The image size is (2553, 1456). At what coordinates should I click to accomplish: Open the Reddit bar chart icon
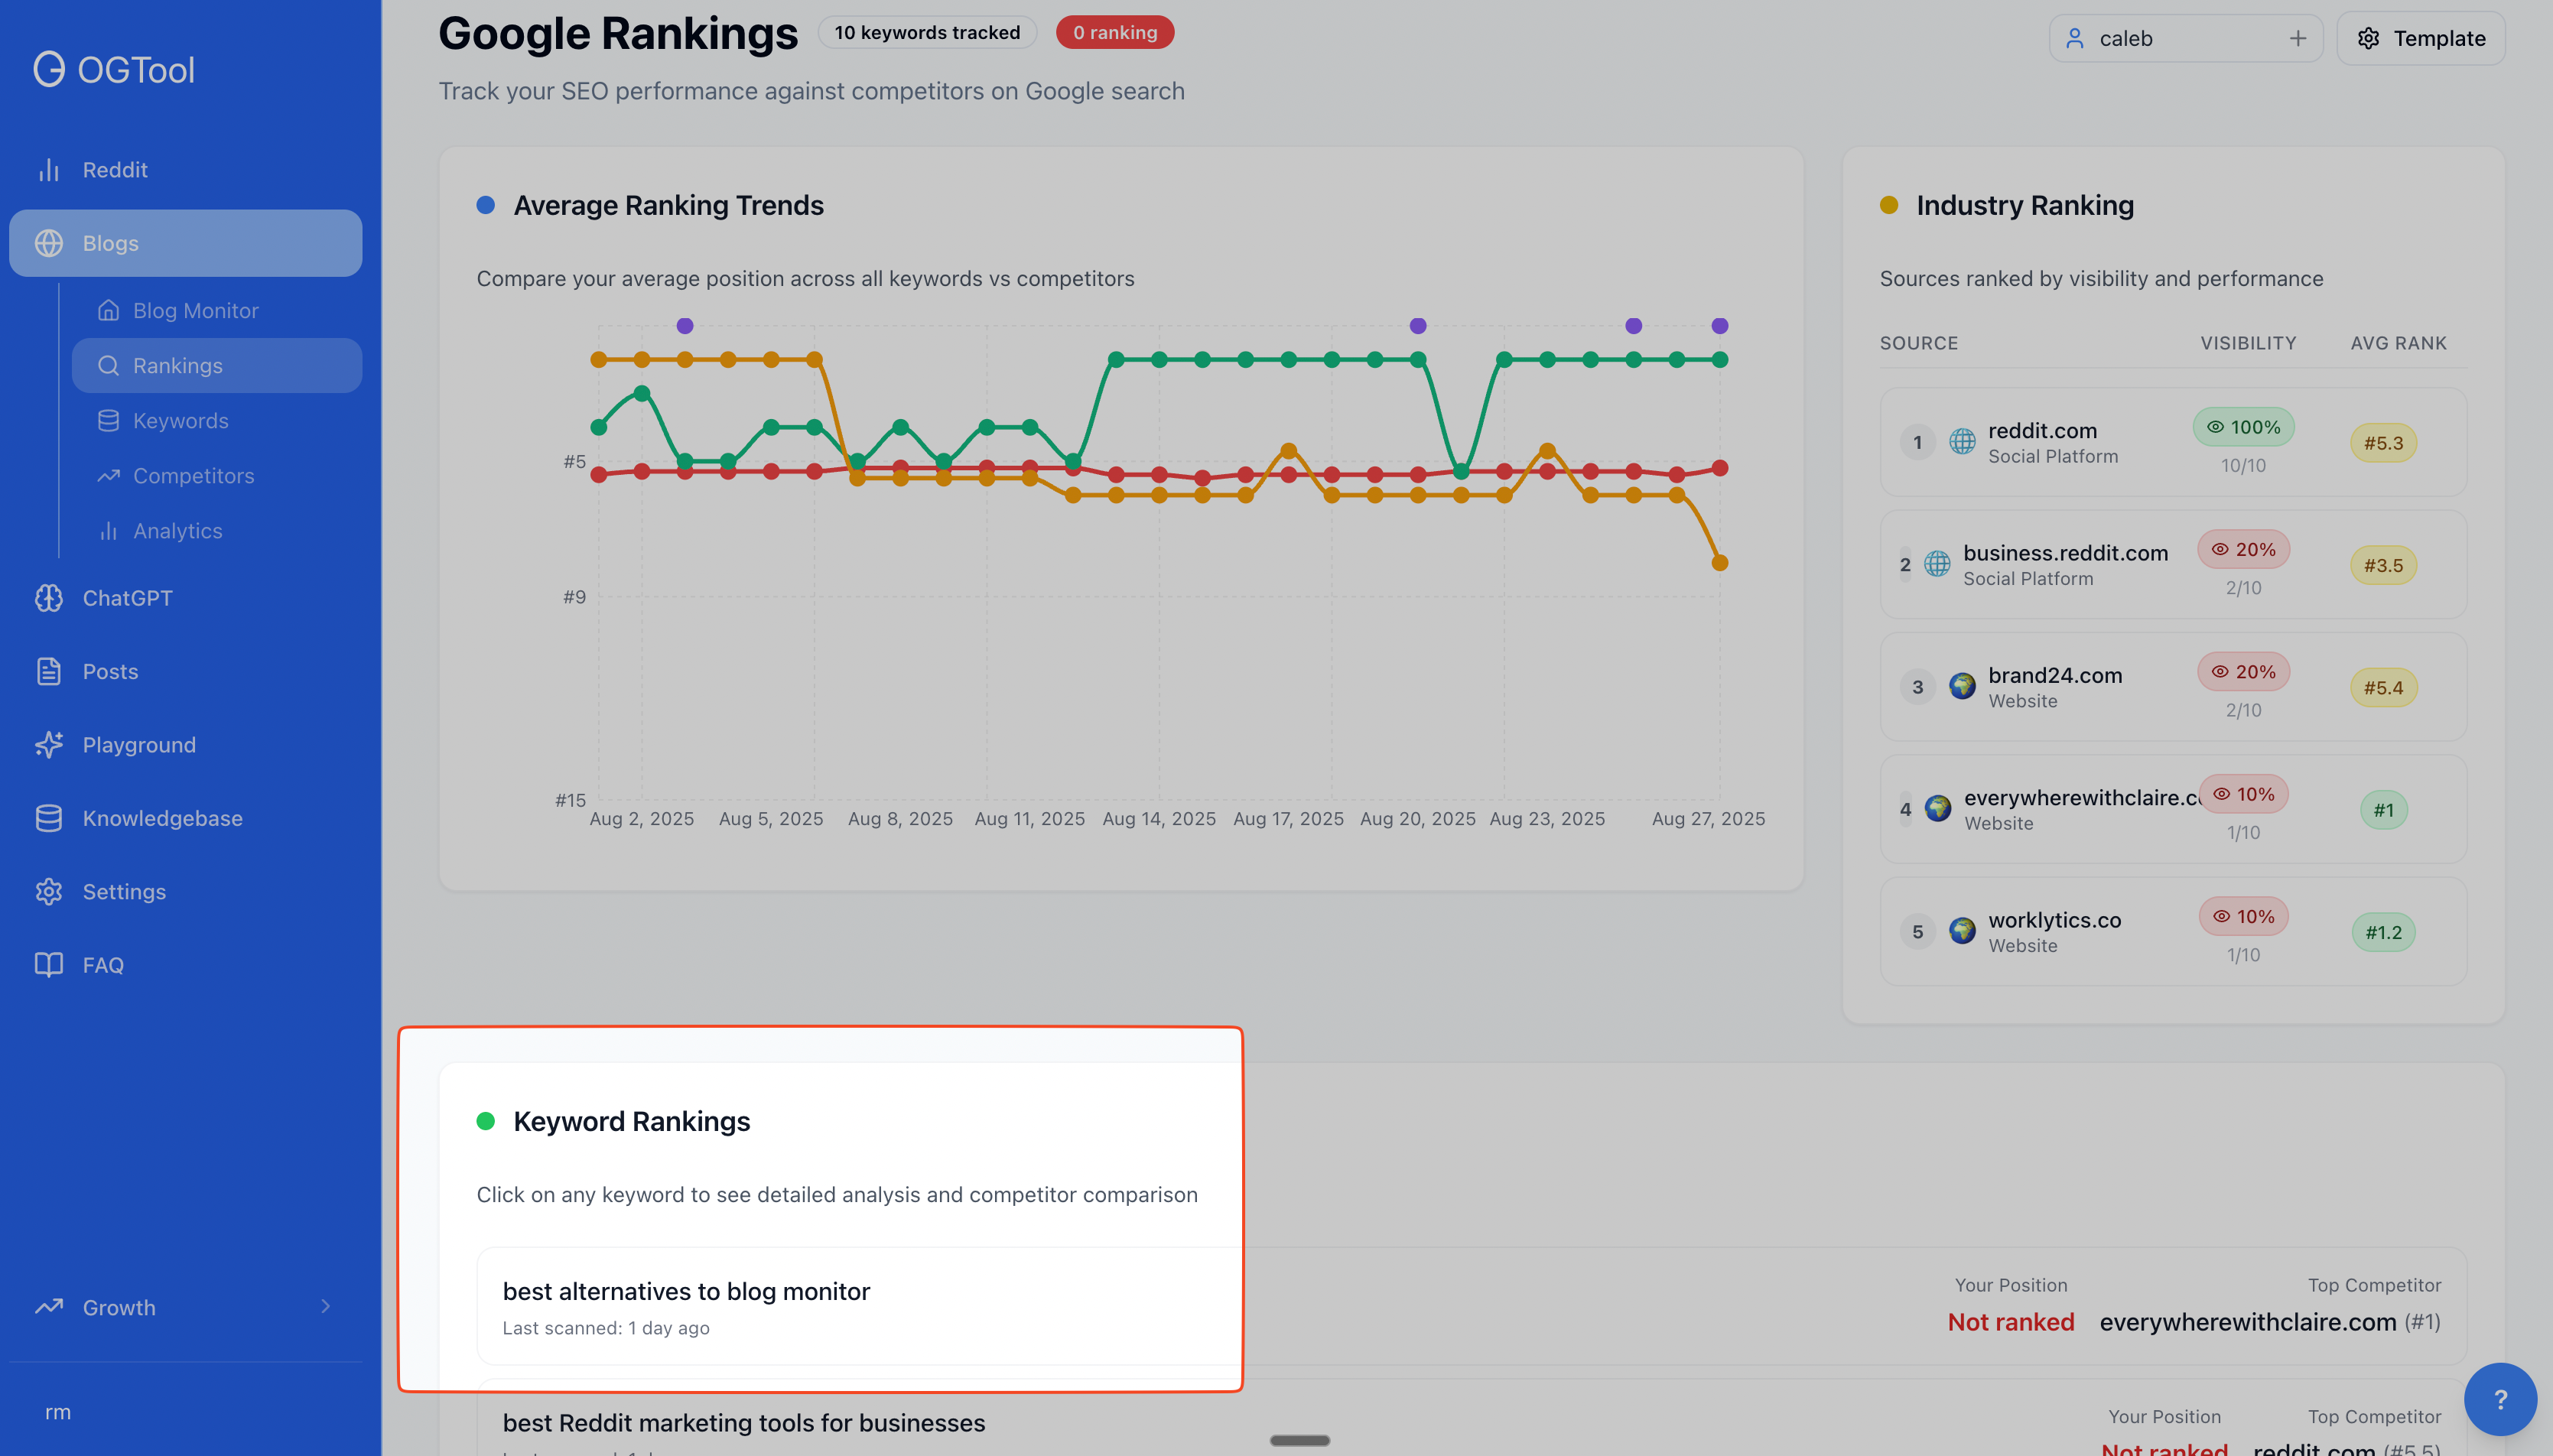(x=49, y=170)
